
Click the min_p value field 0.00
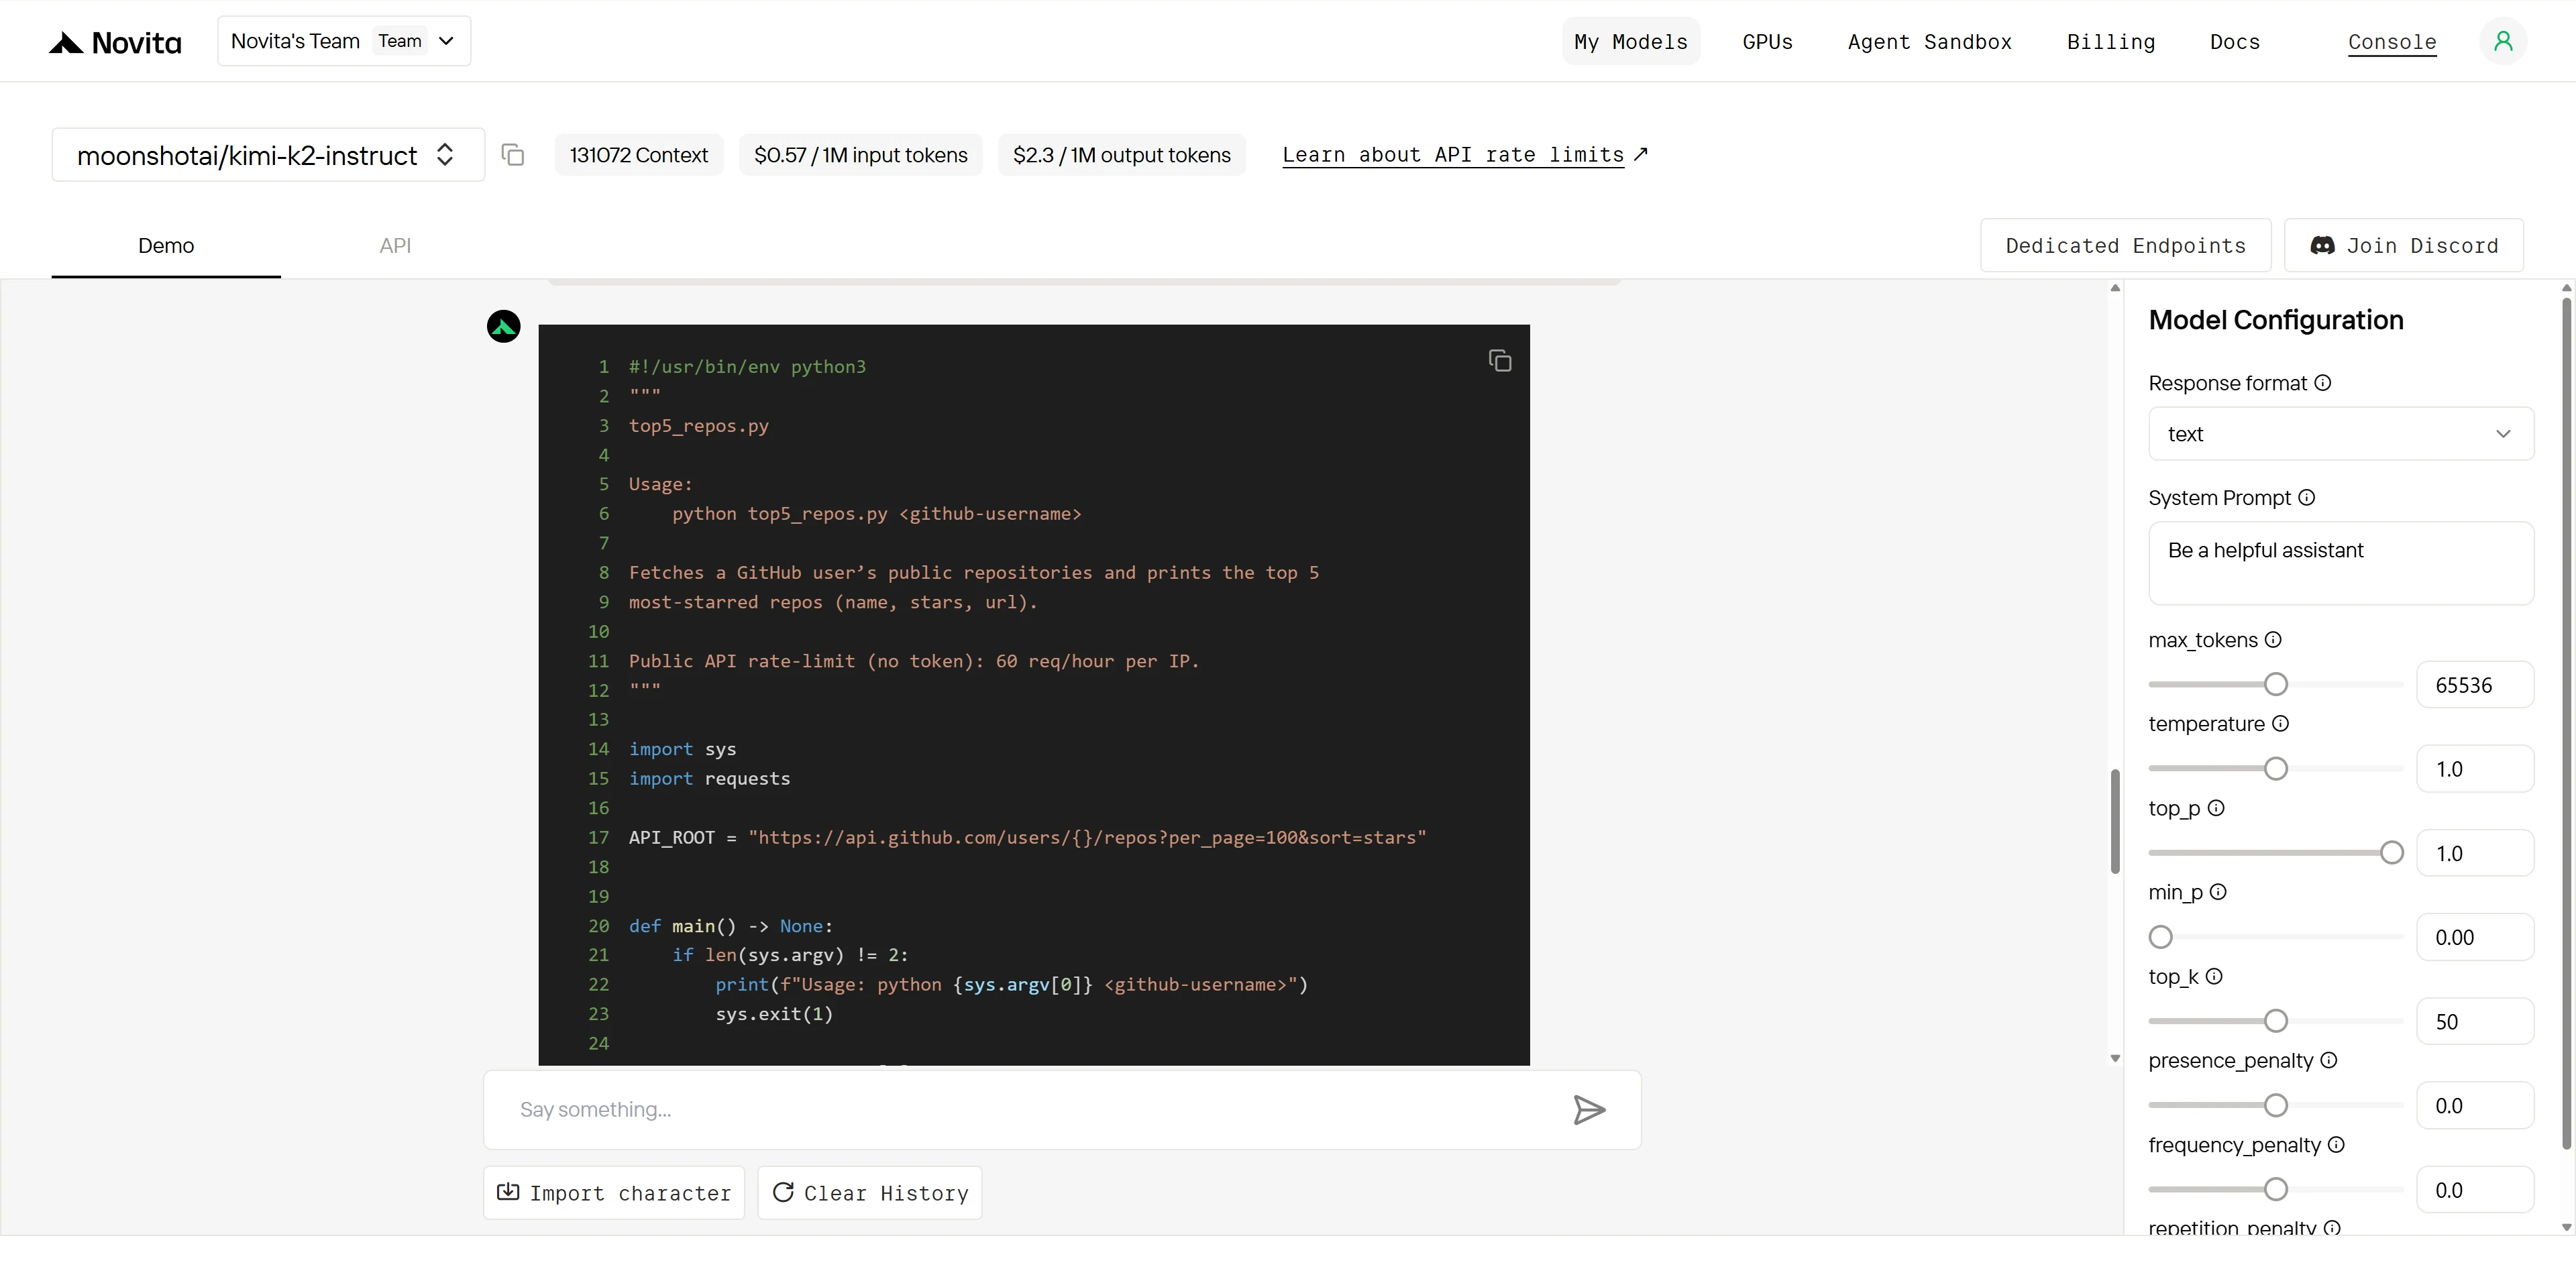[x=2475, y=937]
